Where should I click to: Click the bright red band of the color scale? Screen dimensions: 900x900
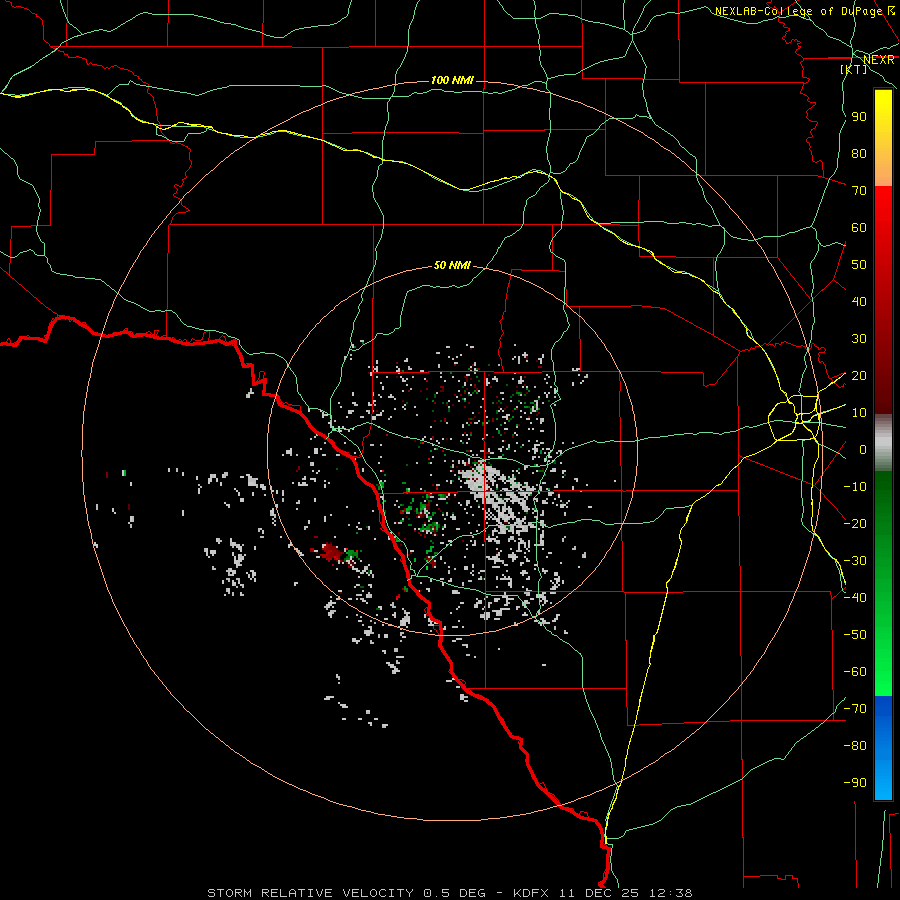tap(883, 230)
